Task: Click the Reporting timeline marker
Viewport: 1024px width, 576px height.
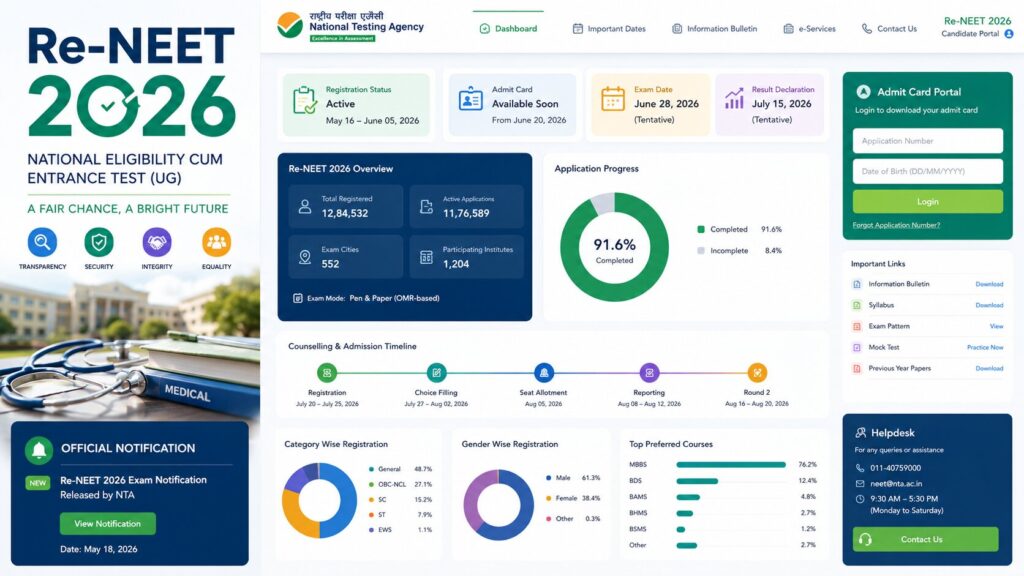Action: (649, 373)
